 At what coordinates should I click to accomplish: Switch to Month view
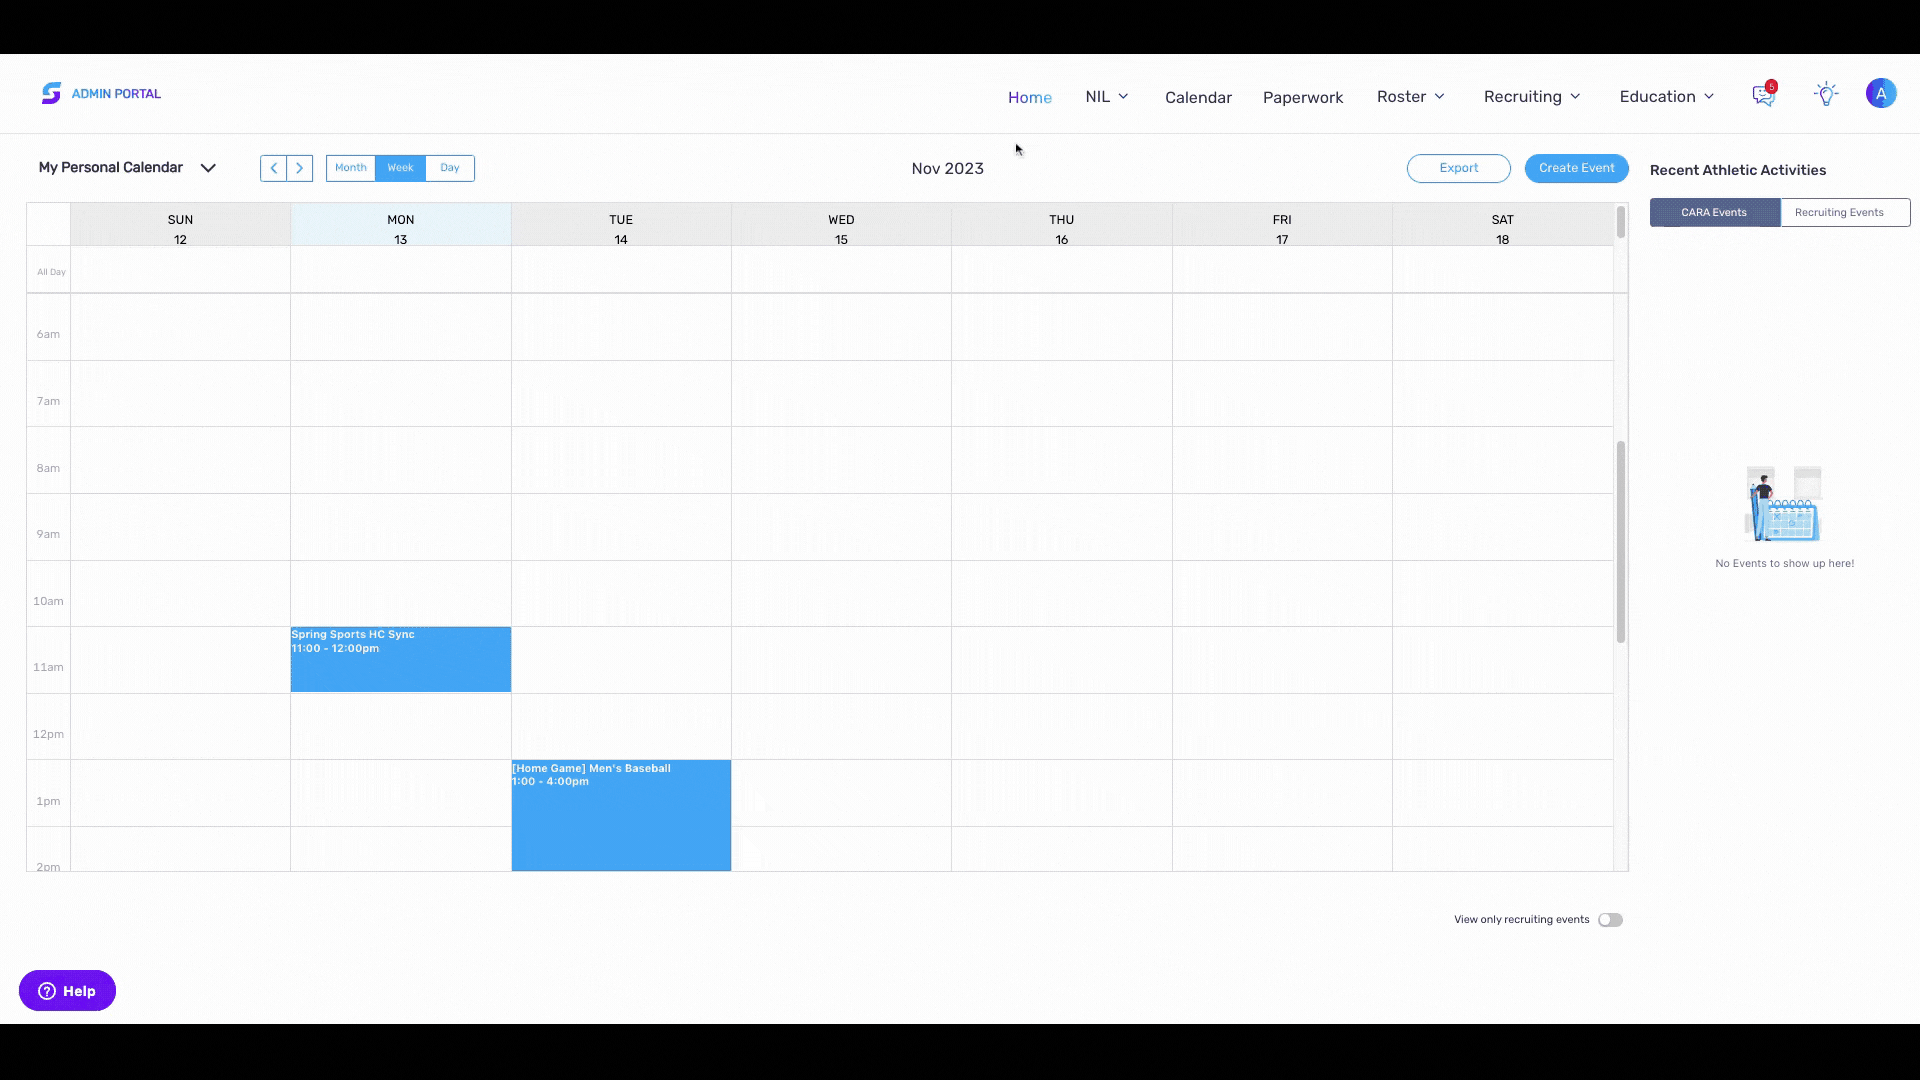pos(351,168)
